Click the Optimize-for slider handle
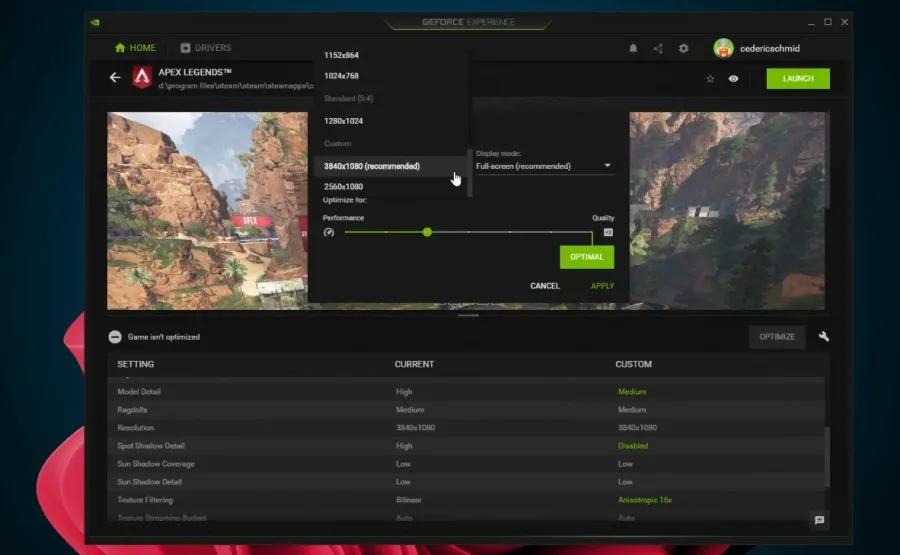The width and height of the screenshot is (900, 555). click(427, 232)
